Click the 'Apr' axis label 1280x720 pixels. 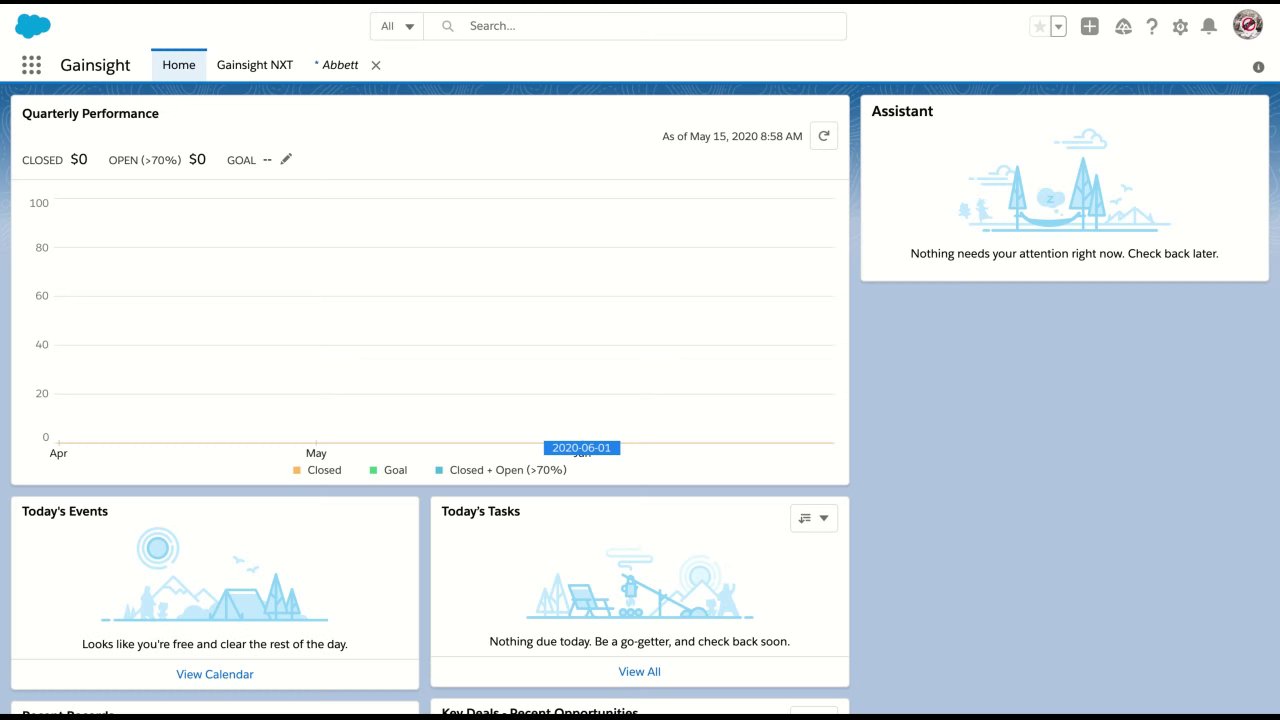(x=59, y=453)
